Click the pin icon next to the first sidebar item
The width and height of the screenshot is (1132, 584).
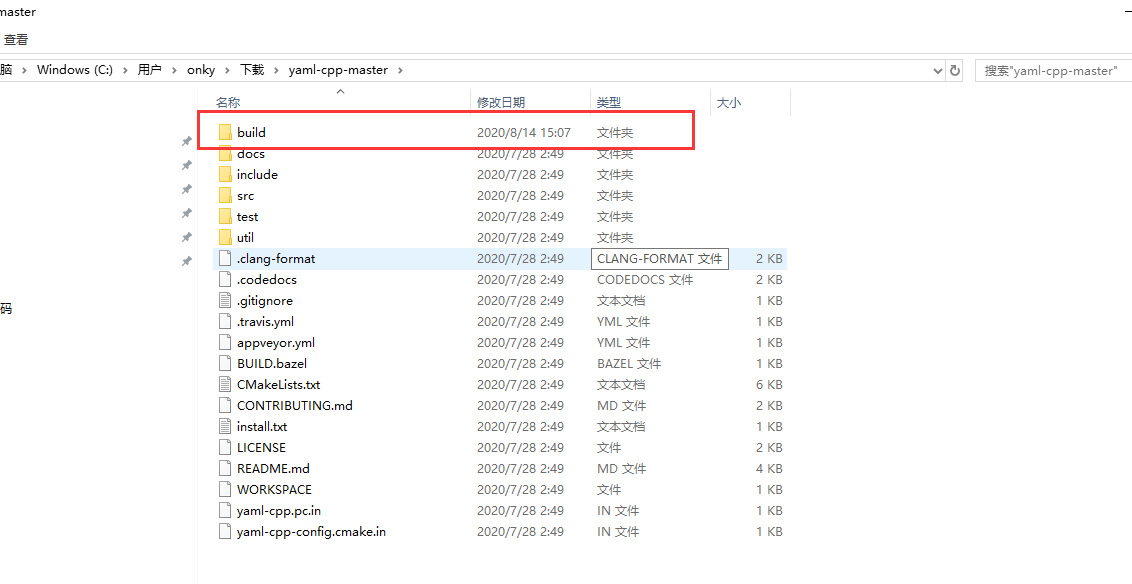pos(186,141)
